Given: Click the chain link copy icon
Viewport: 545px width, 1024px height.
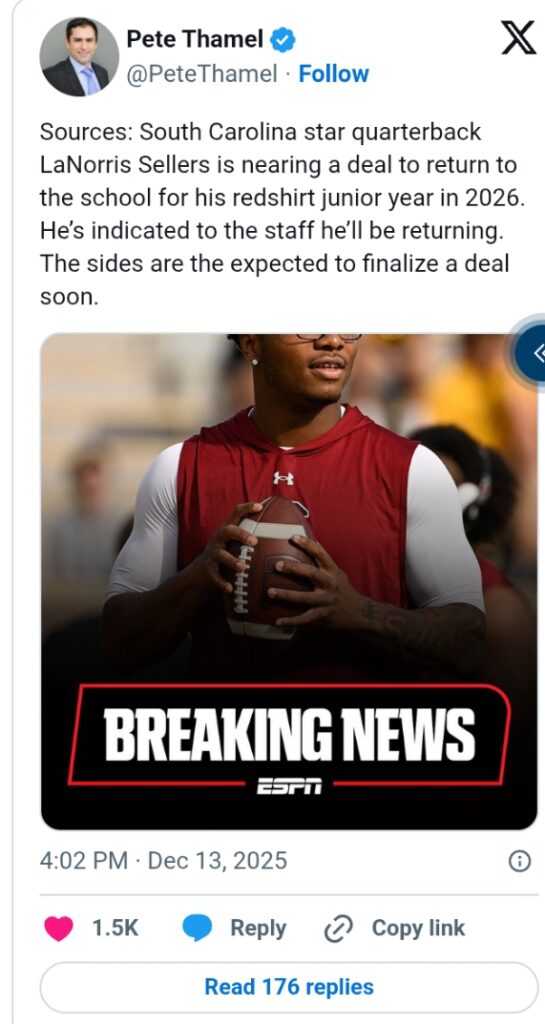Looking at the screenshot, I should [339, 928].
